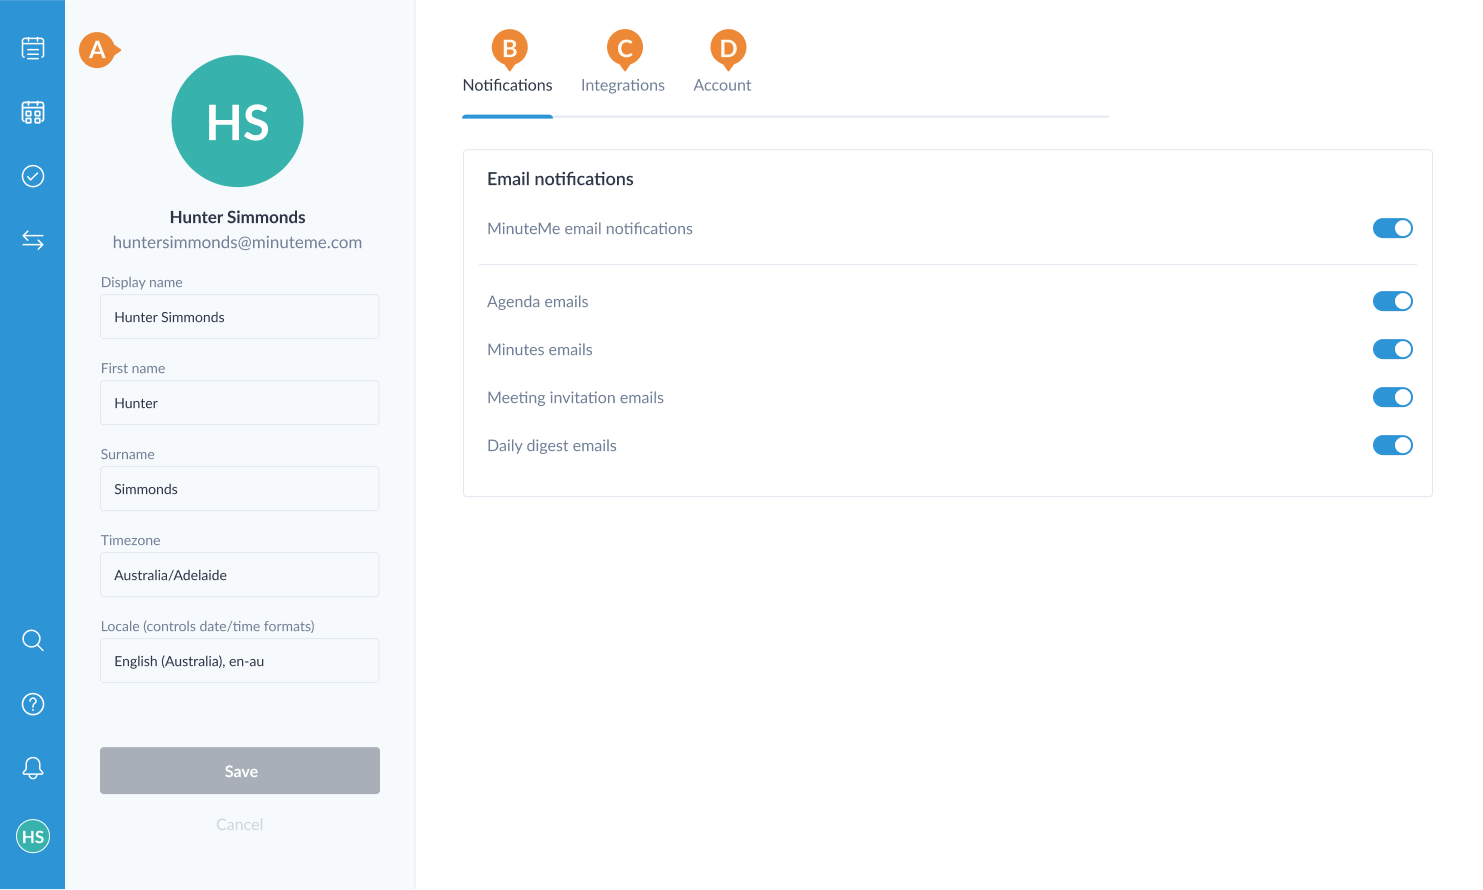Viewport: 1483px width, 890px height.
Task: Open the Timezone Australia/Adelaide dropdown
Action: 240,575
